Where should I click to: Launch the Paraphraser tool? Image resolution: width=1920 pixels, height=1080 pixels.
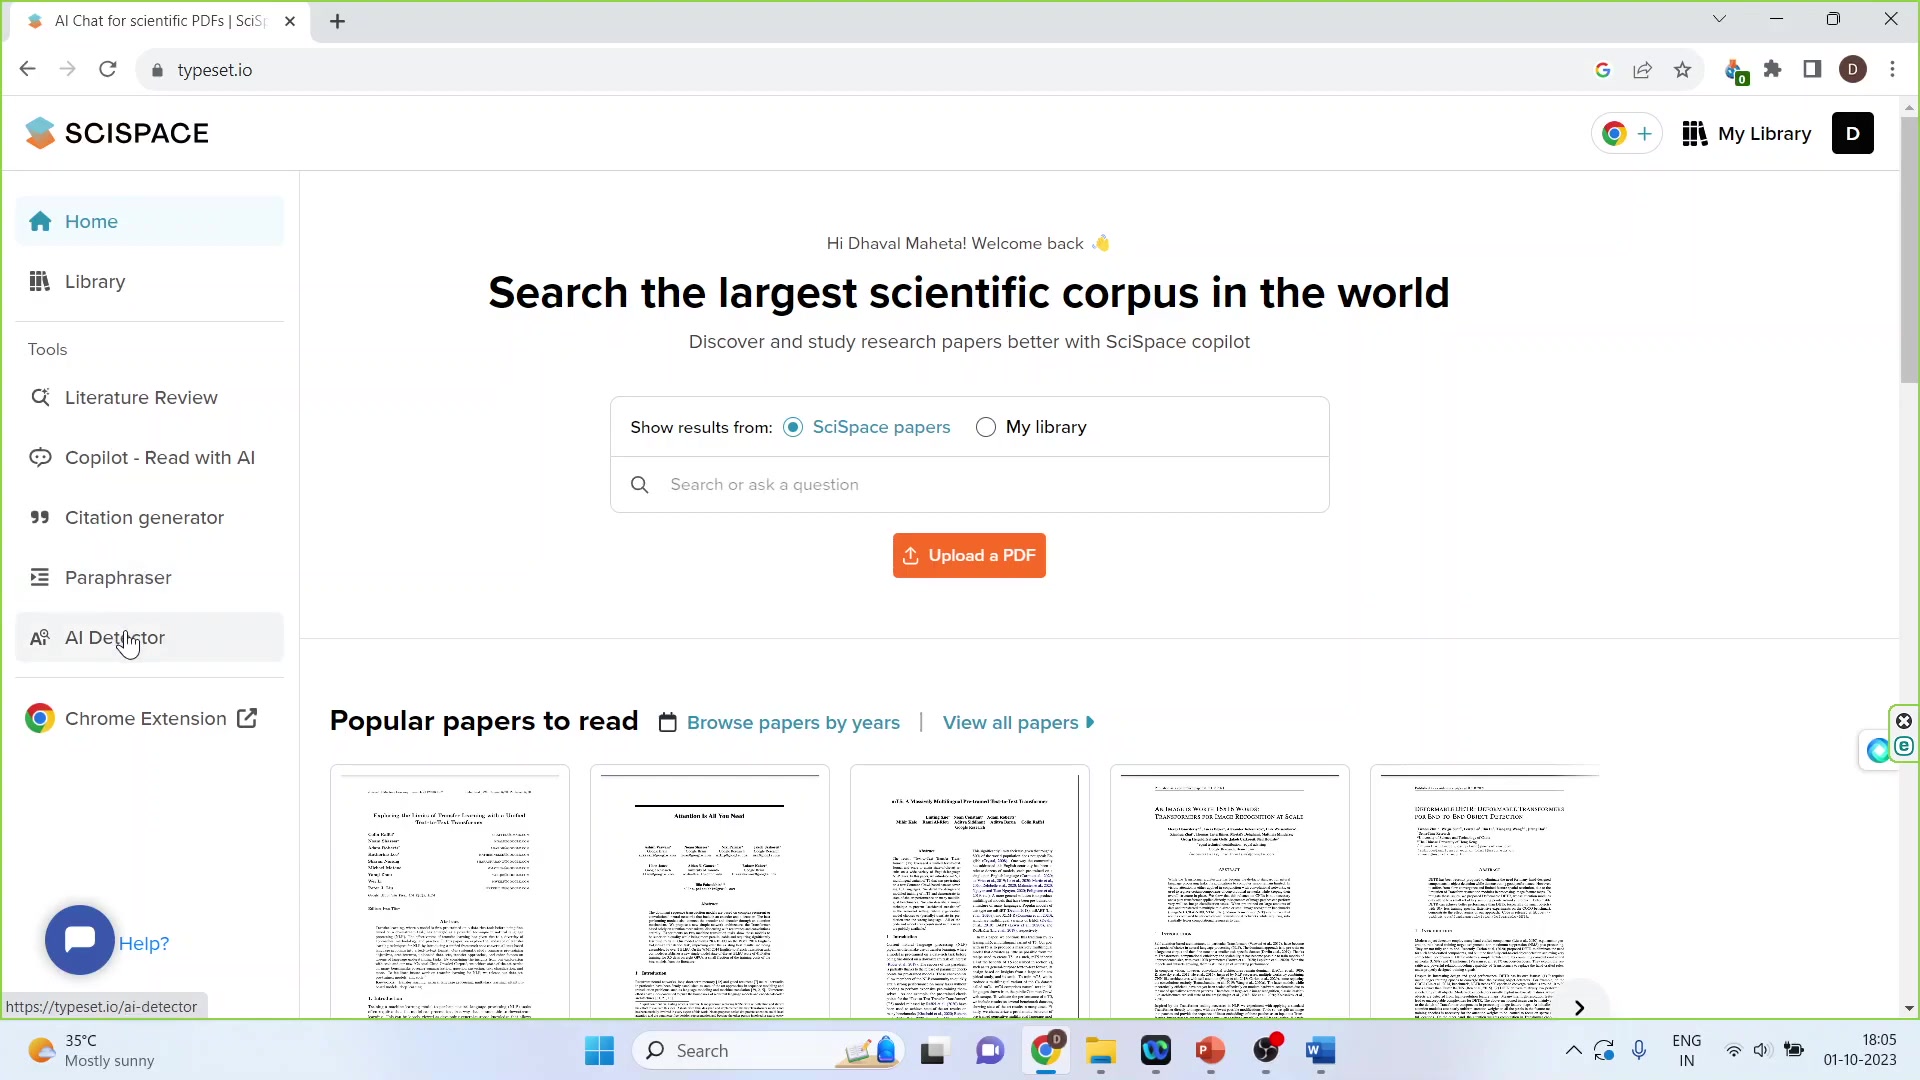[117, 577]
